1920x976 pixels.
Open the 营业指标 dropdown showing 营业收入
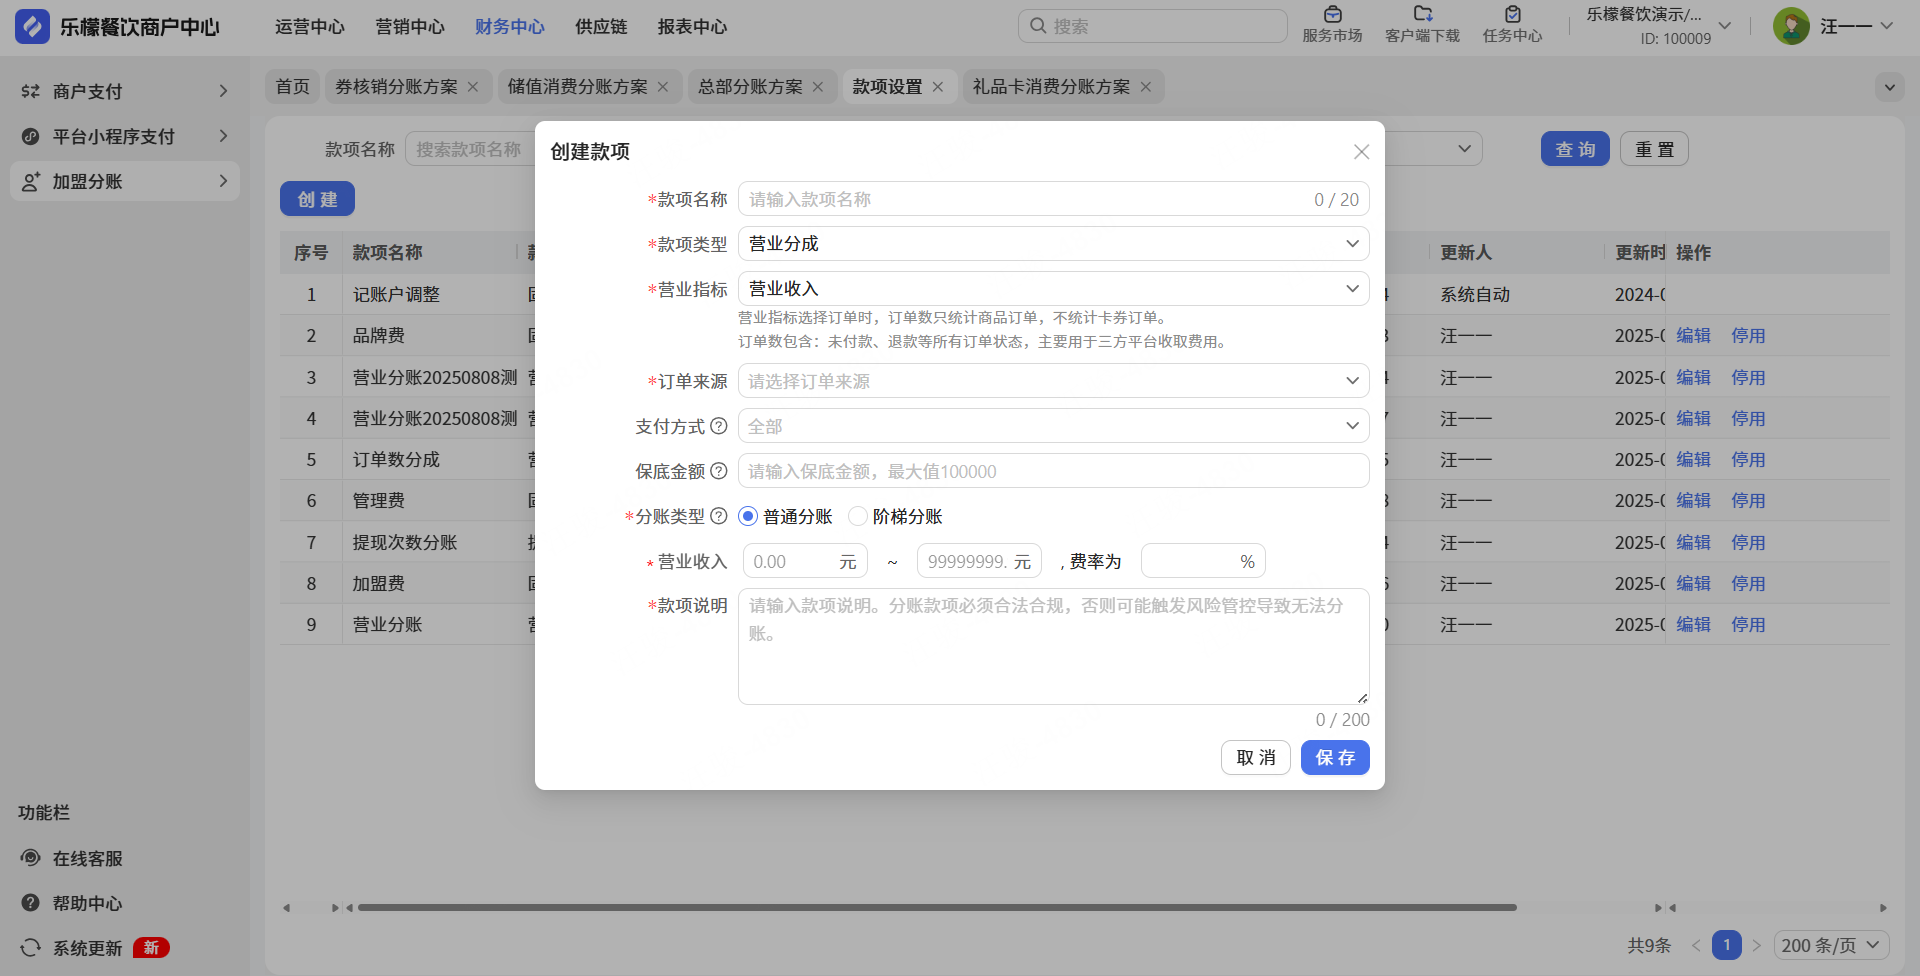point(1053,289)
